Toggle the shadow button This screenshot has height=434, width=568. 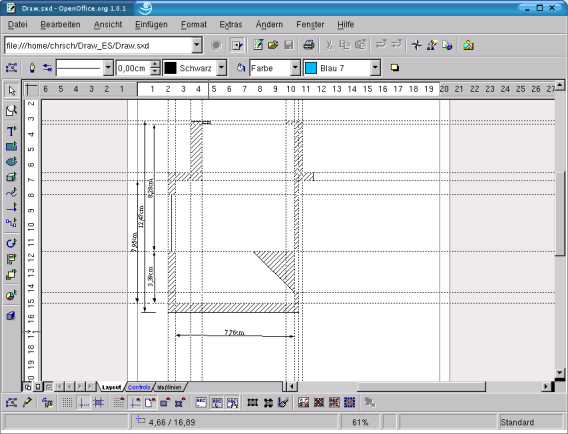point(394,68)
